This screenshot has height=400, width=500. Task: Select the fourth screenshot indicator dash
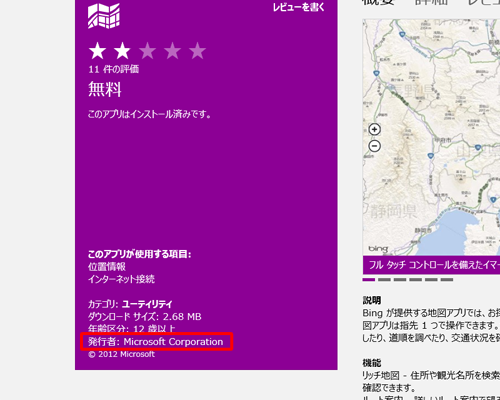[x=416, y=279]
